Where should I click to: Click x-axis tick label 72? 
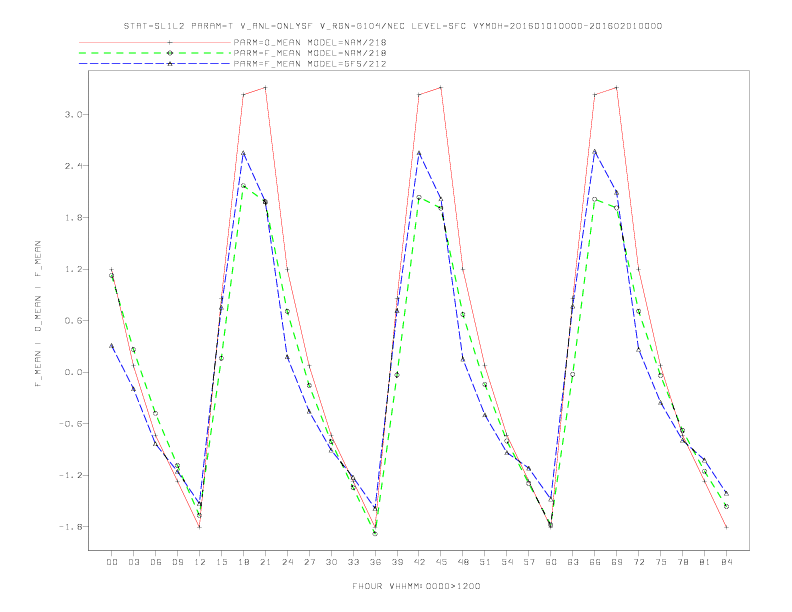pyautogui.click(x=638, y=562)
